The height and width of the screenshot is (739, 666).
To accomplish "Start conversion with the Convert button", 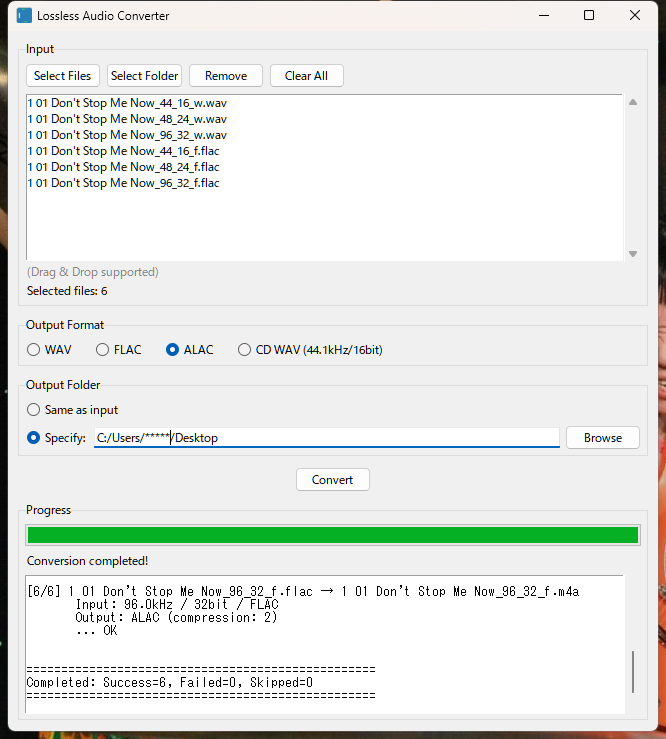I will pos(333,480).
